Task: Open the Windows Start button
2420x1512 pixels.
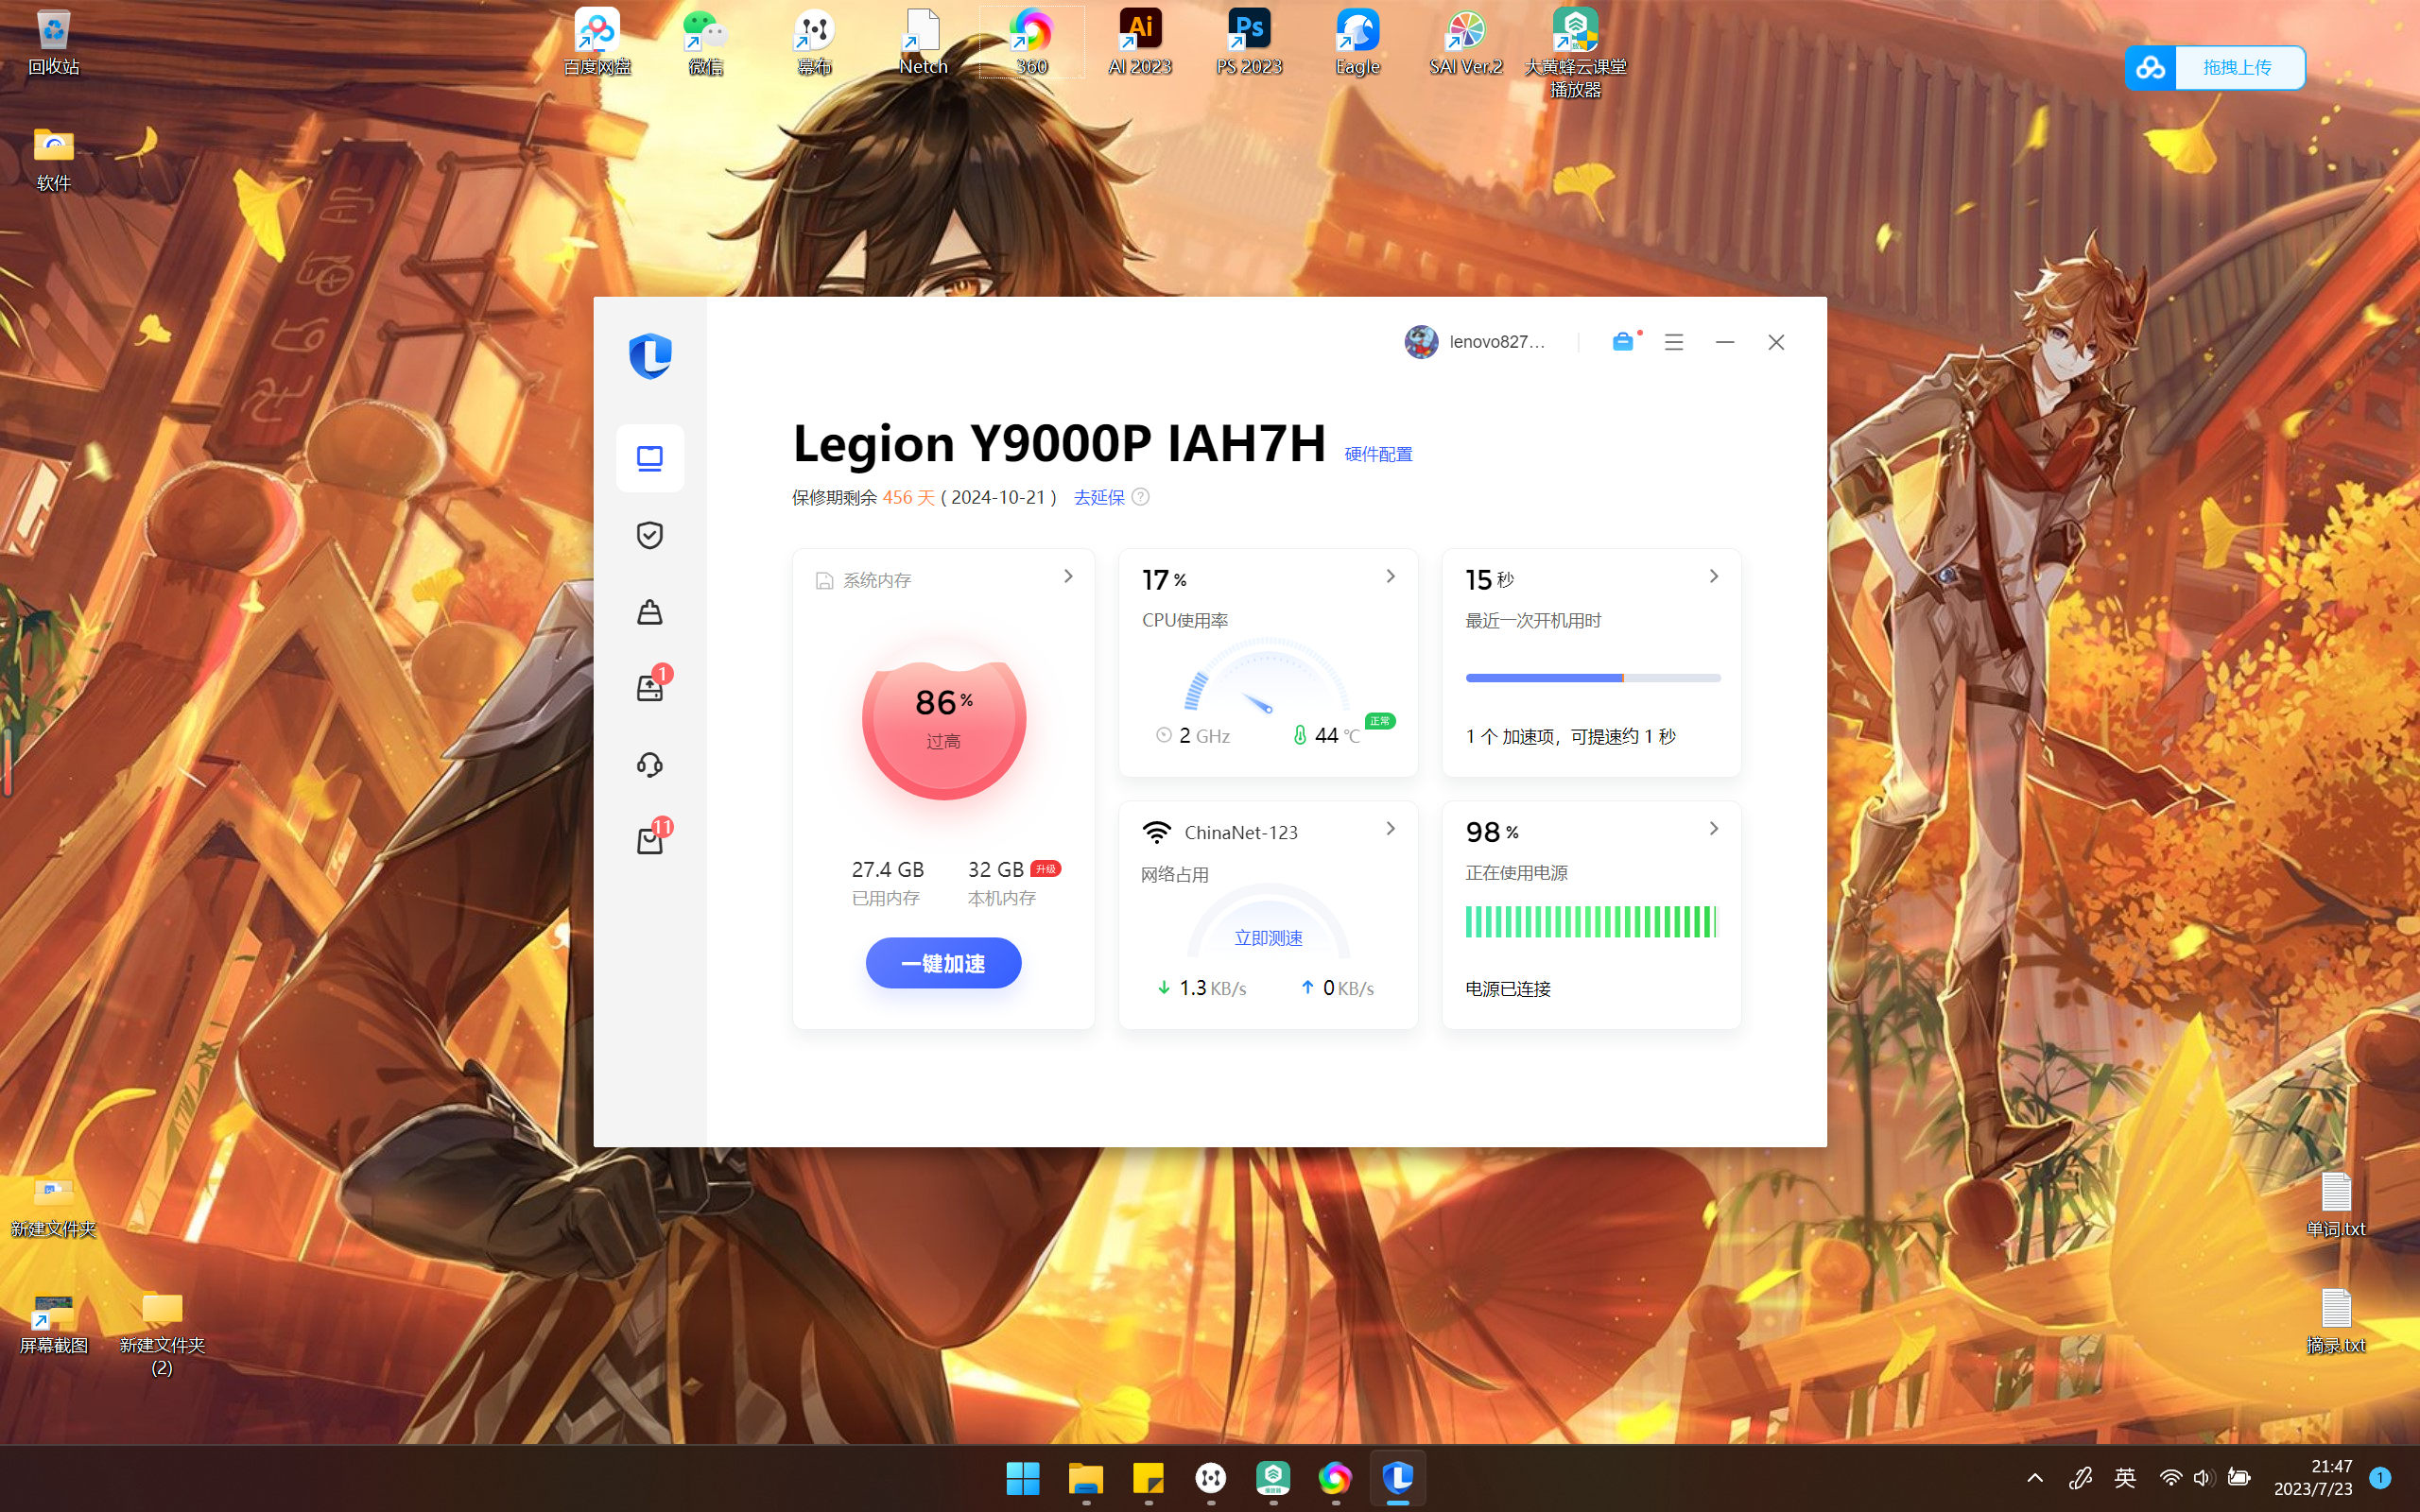Action: 1023,1478
